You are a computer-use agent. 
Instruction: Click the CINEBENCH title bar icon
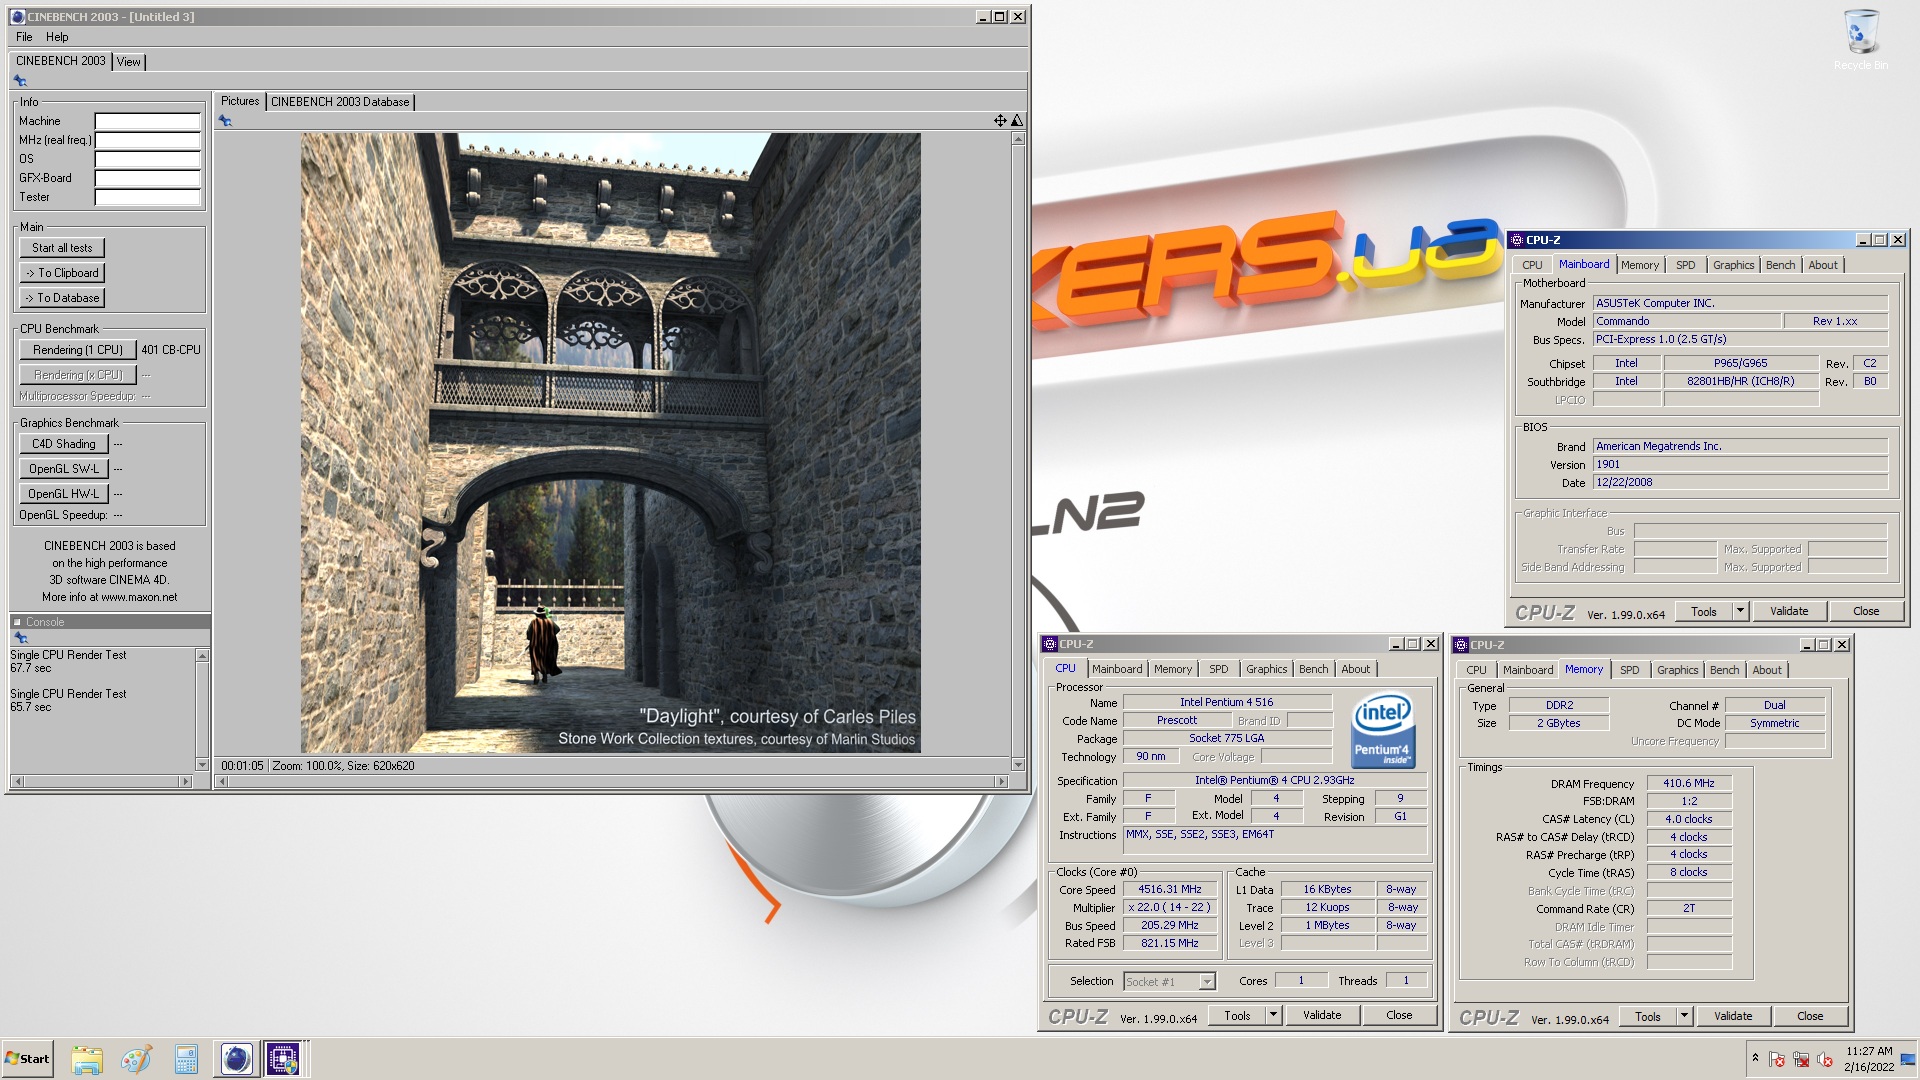[17, 17]
